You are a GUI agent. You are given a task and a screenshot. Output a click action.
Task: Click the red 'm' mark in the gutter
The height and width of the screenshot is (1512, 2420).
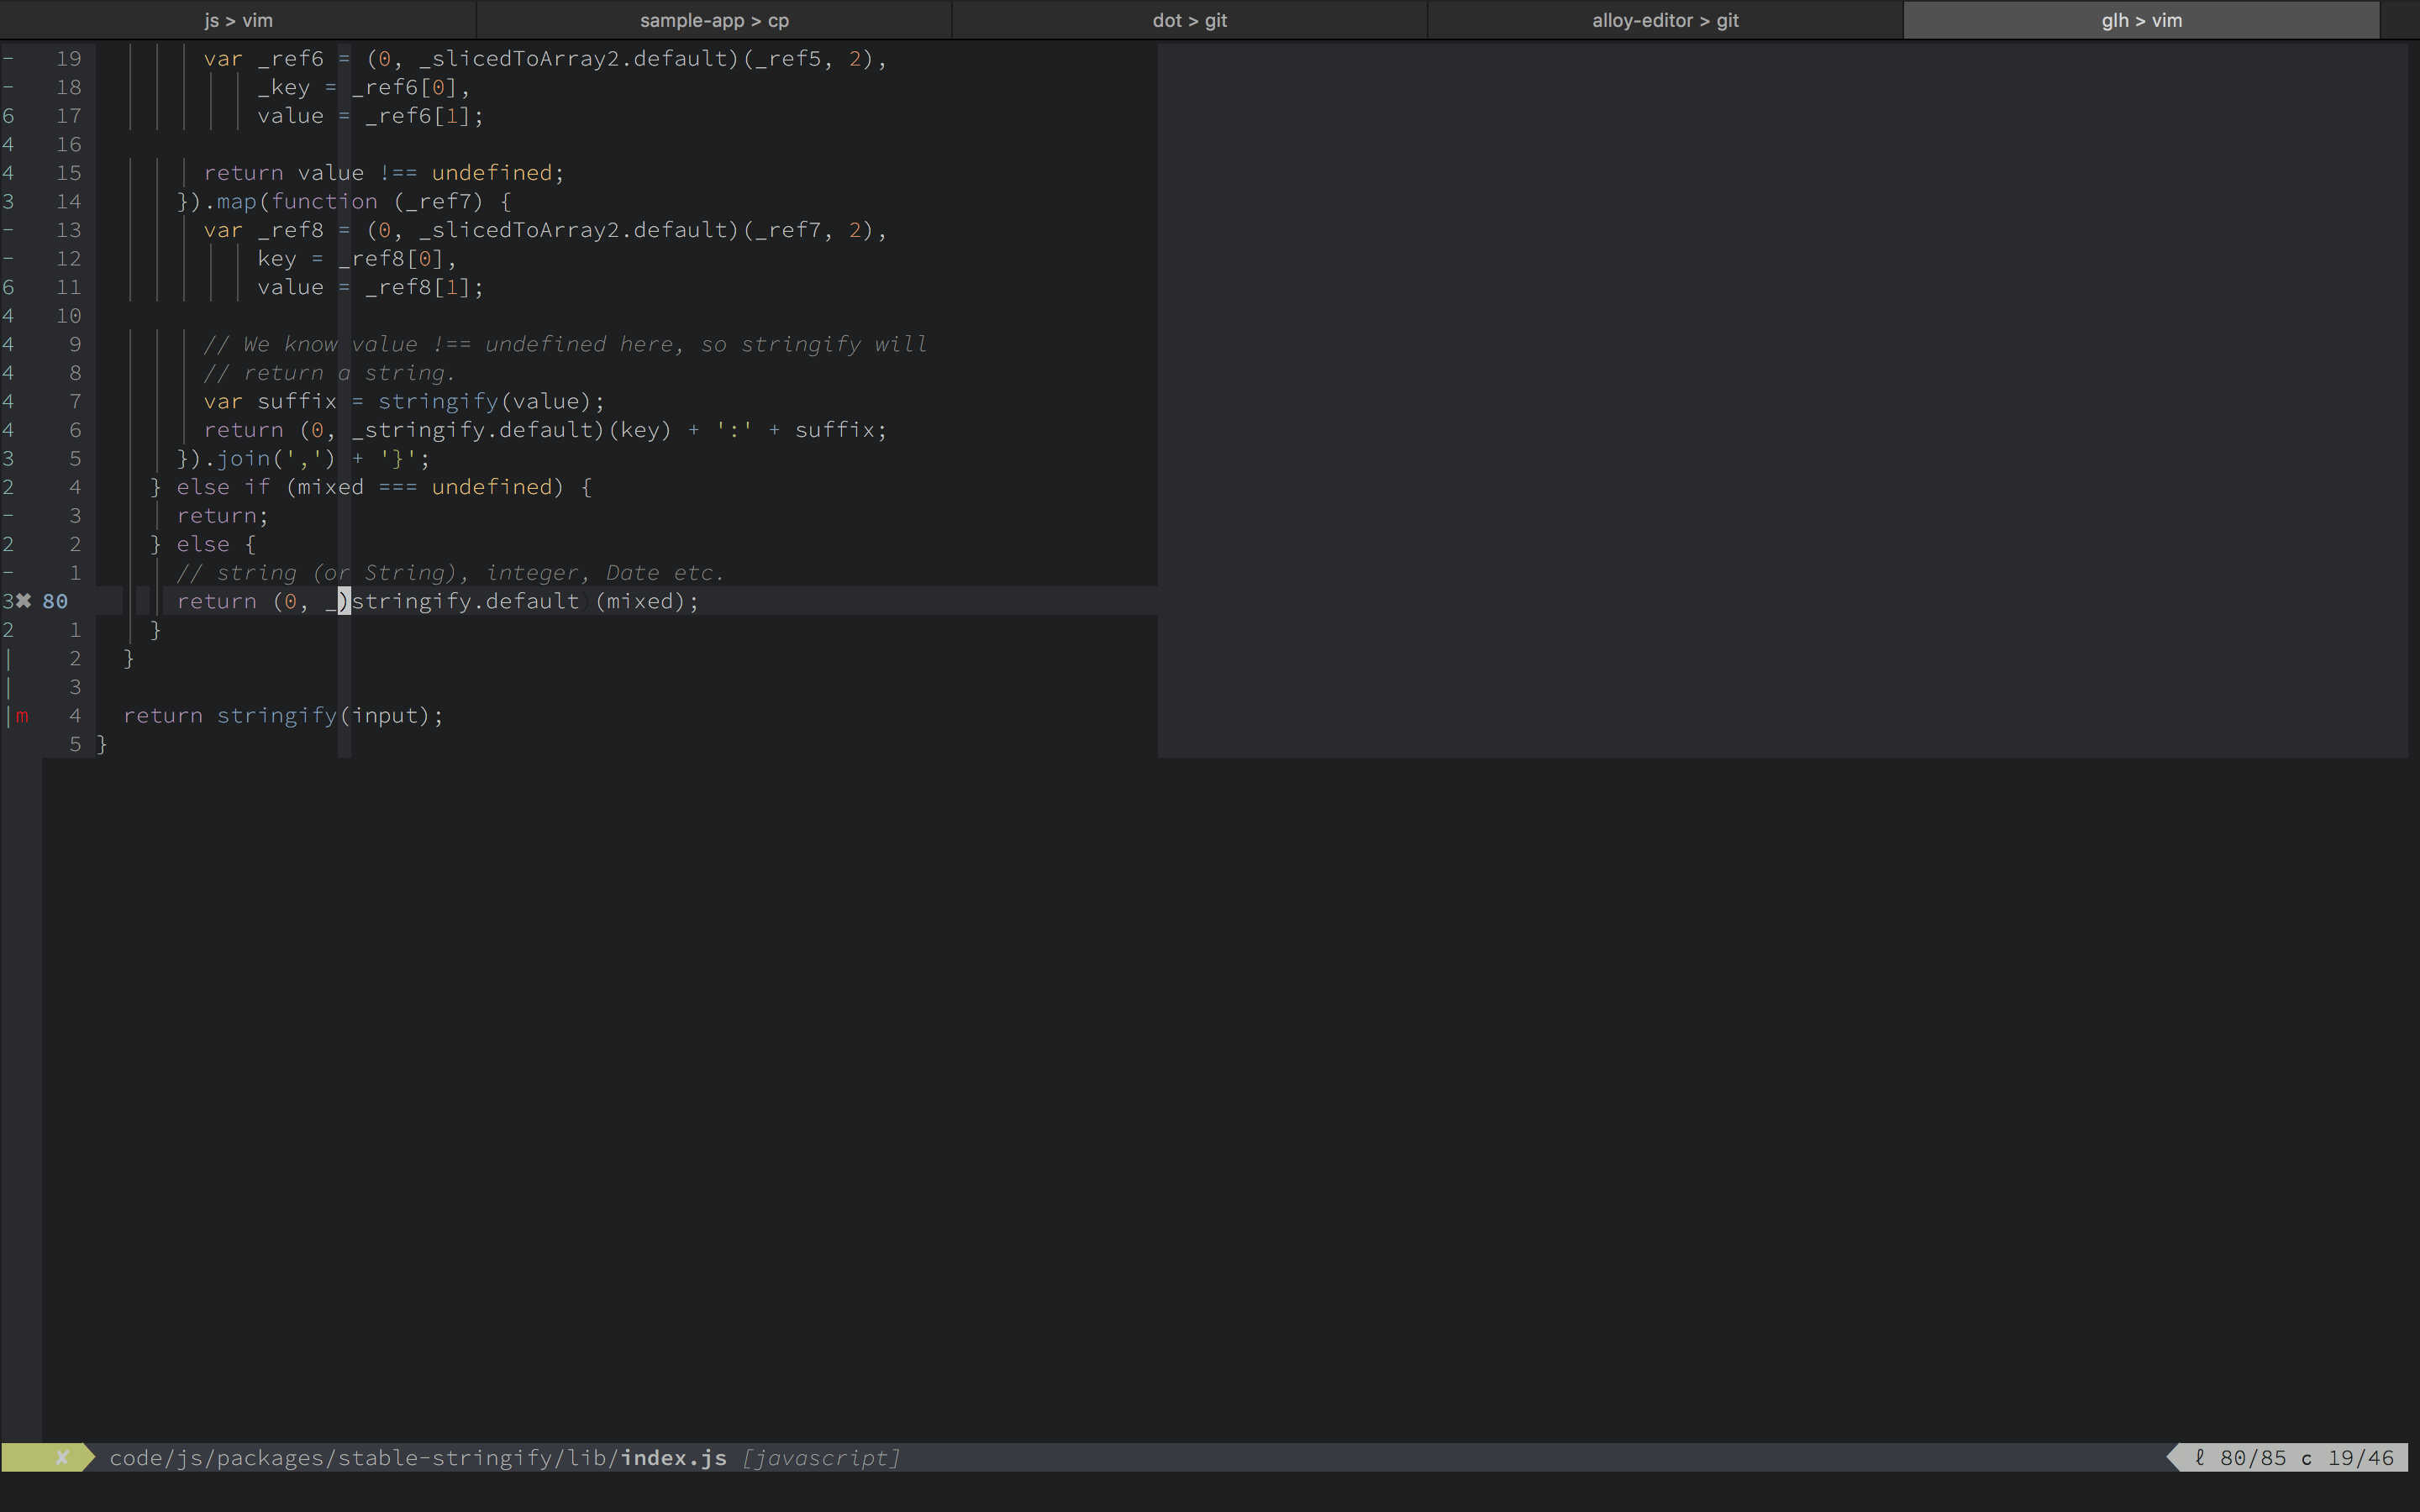(22, 715)
